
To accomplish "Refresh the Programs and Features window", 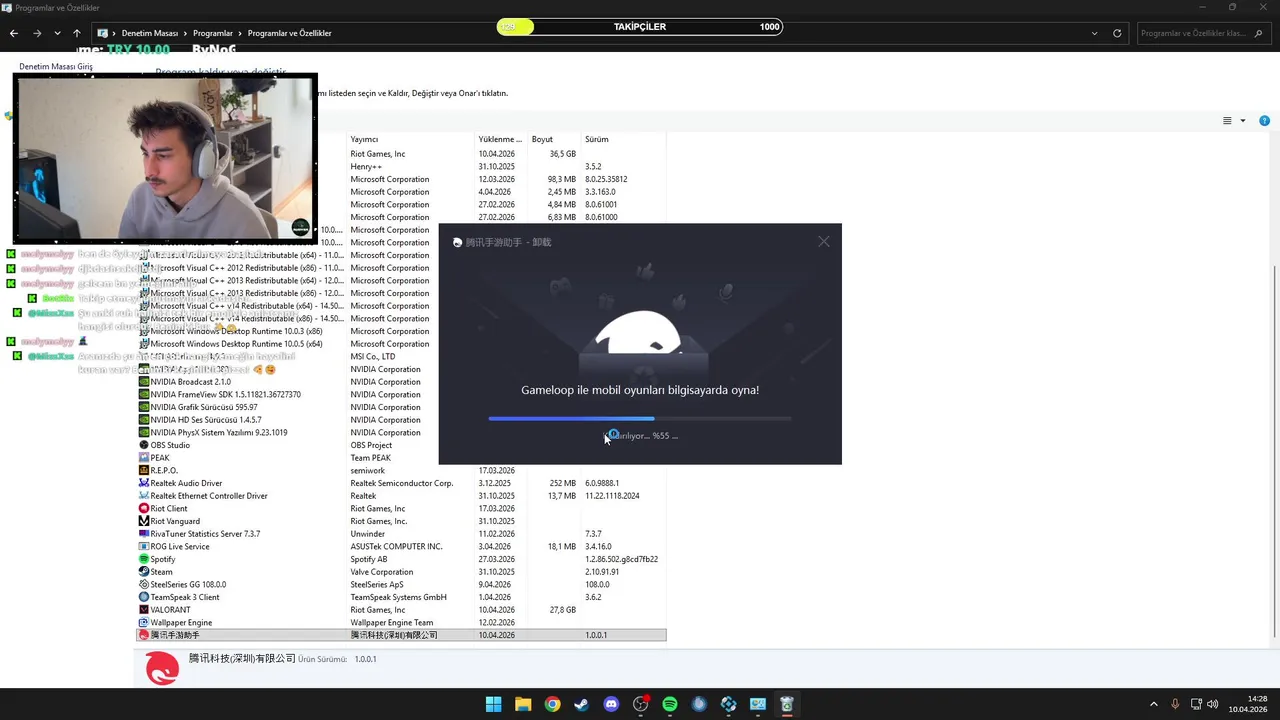I will [x=1117, y=33].
